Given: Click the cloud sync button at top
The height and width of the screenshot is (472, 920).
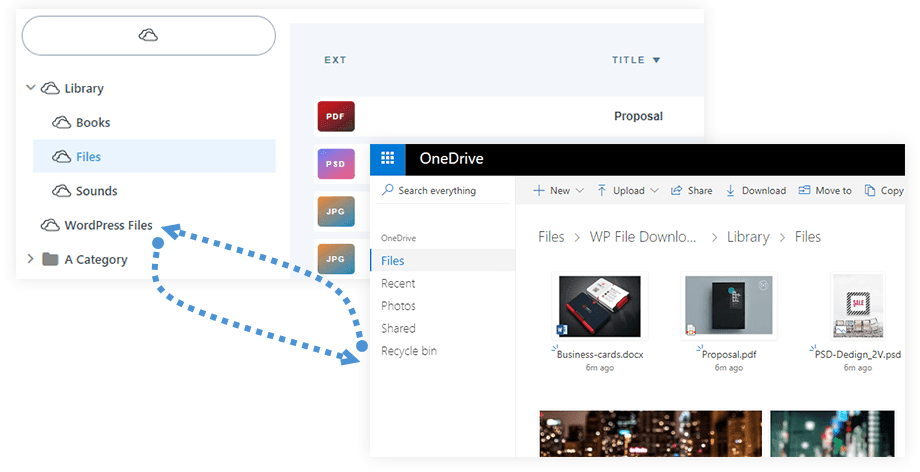Looking at the screenshot, I should 148,36.
